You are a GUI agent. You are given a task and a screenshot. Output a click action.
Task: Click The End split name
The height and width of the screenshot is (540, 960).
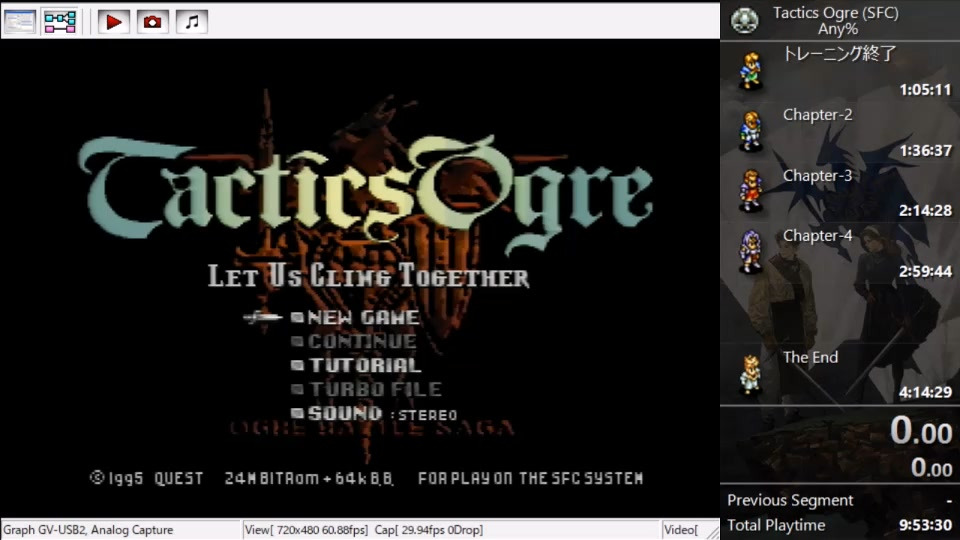coord(811,357)
